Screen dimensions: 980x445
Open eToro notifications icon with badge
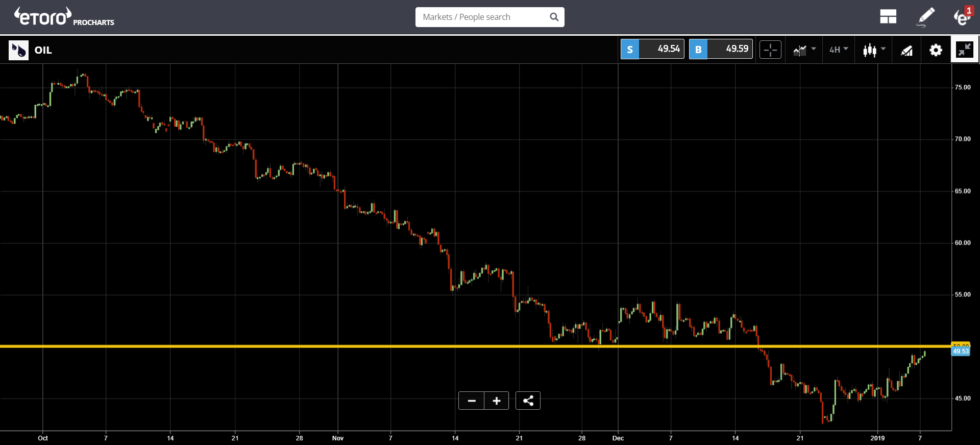tap(962, 17)
